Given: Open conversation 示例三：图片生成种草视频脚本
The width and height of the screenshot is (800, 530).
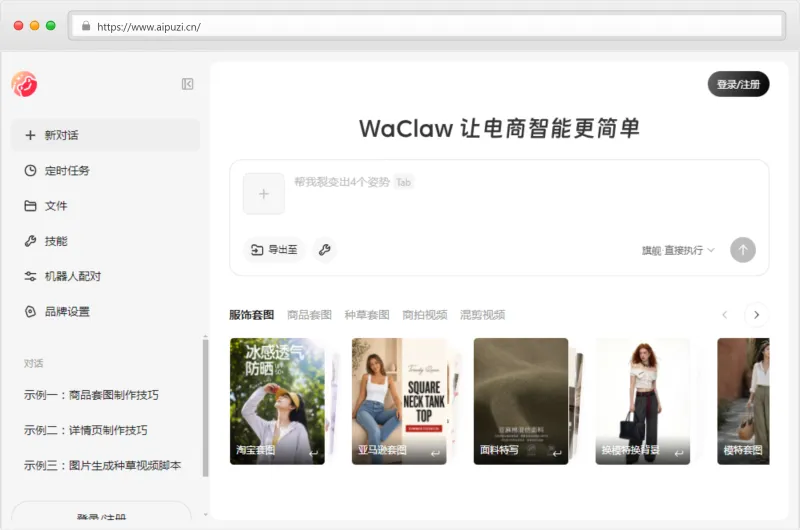Looking at the screenshot, I should (x=103, y=465).
